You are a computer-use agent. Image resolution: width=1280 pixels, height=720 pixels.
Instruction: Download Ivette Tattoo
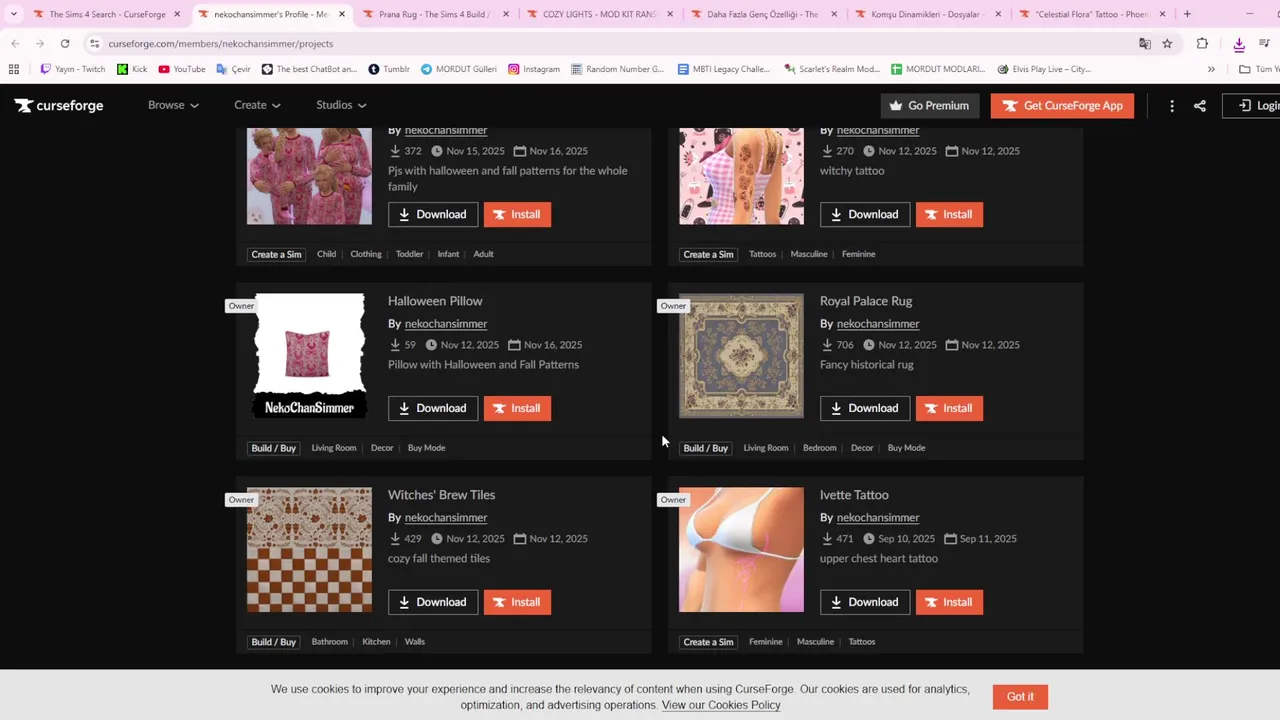(x=865, y=602)
